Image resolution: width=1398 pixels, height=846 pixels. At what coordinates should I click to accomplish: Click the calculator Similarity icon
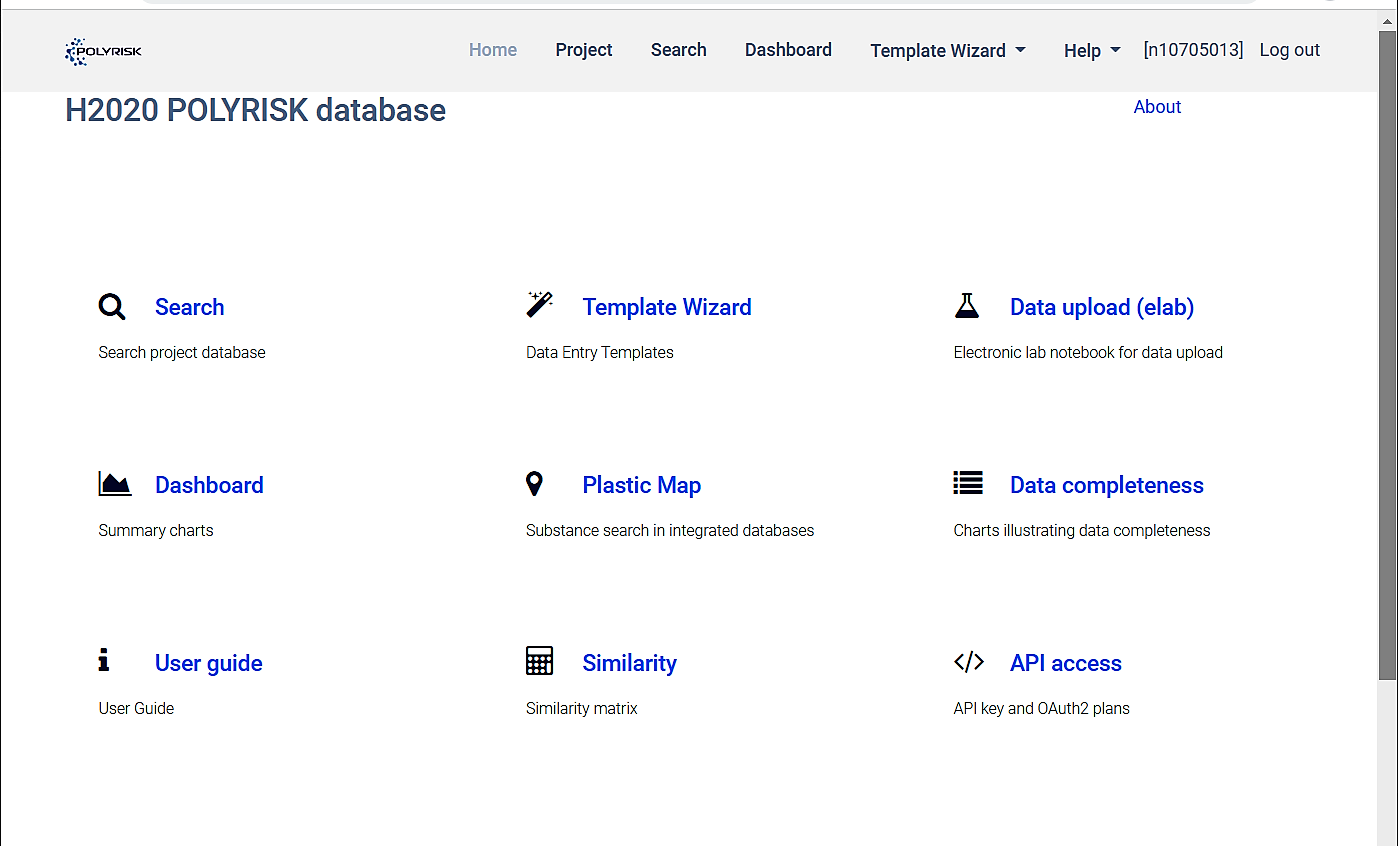(539, 661)
